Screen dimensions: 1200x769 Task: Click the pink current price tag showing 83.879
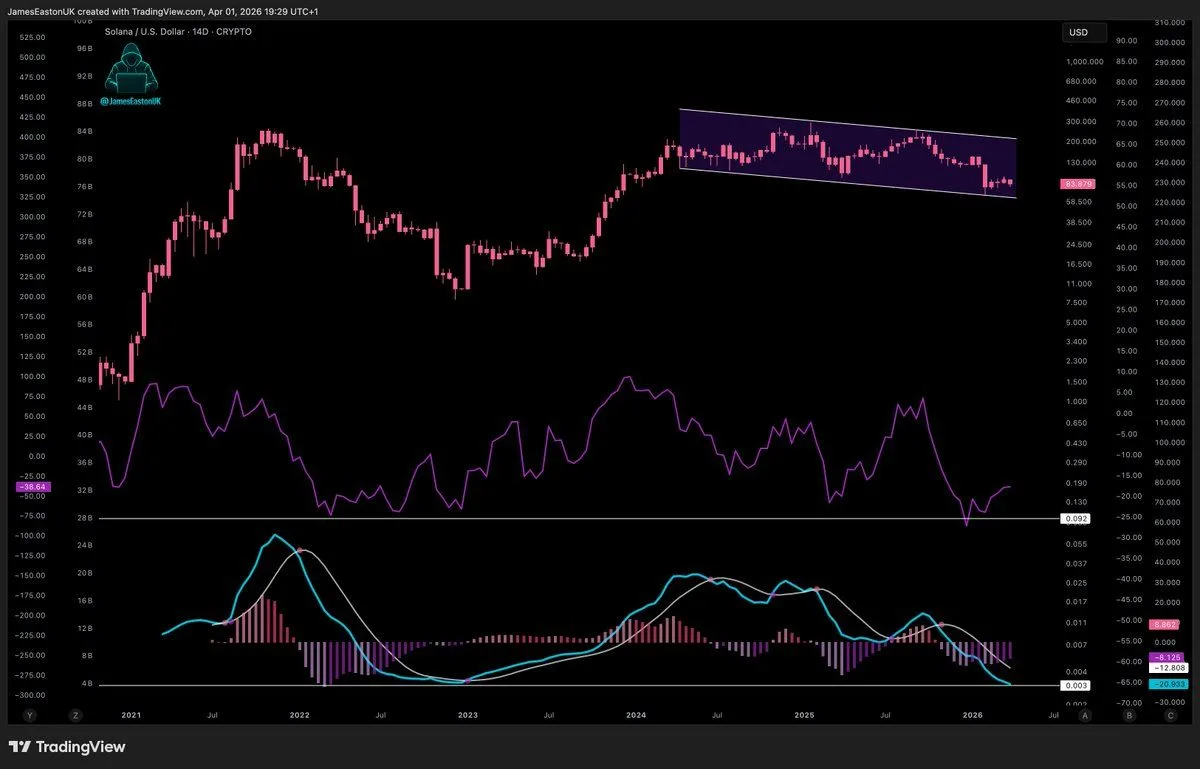click(x=1076, y=184)
